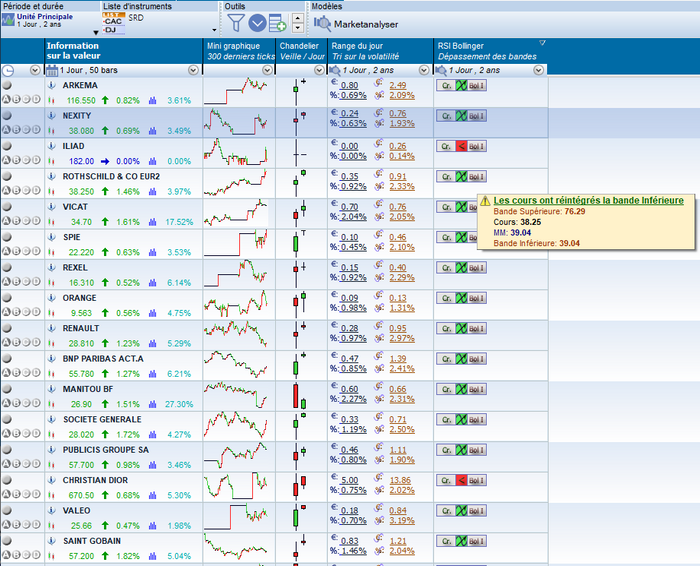700x566 pixels.
Task: Click the LIST CAC DJ instruments icon
Action: [x=113, y=23]
